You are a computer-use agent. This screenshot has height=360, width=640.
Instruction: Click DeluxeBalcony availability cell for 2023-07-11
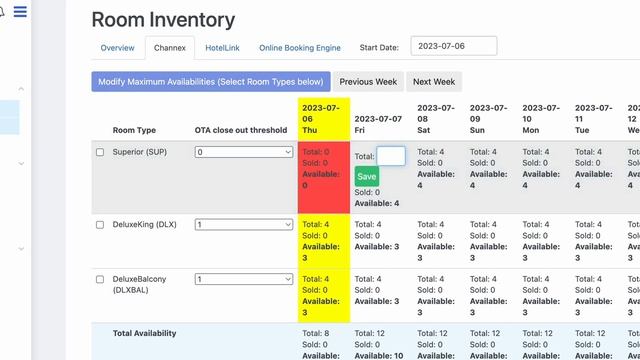597,296
